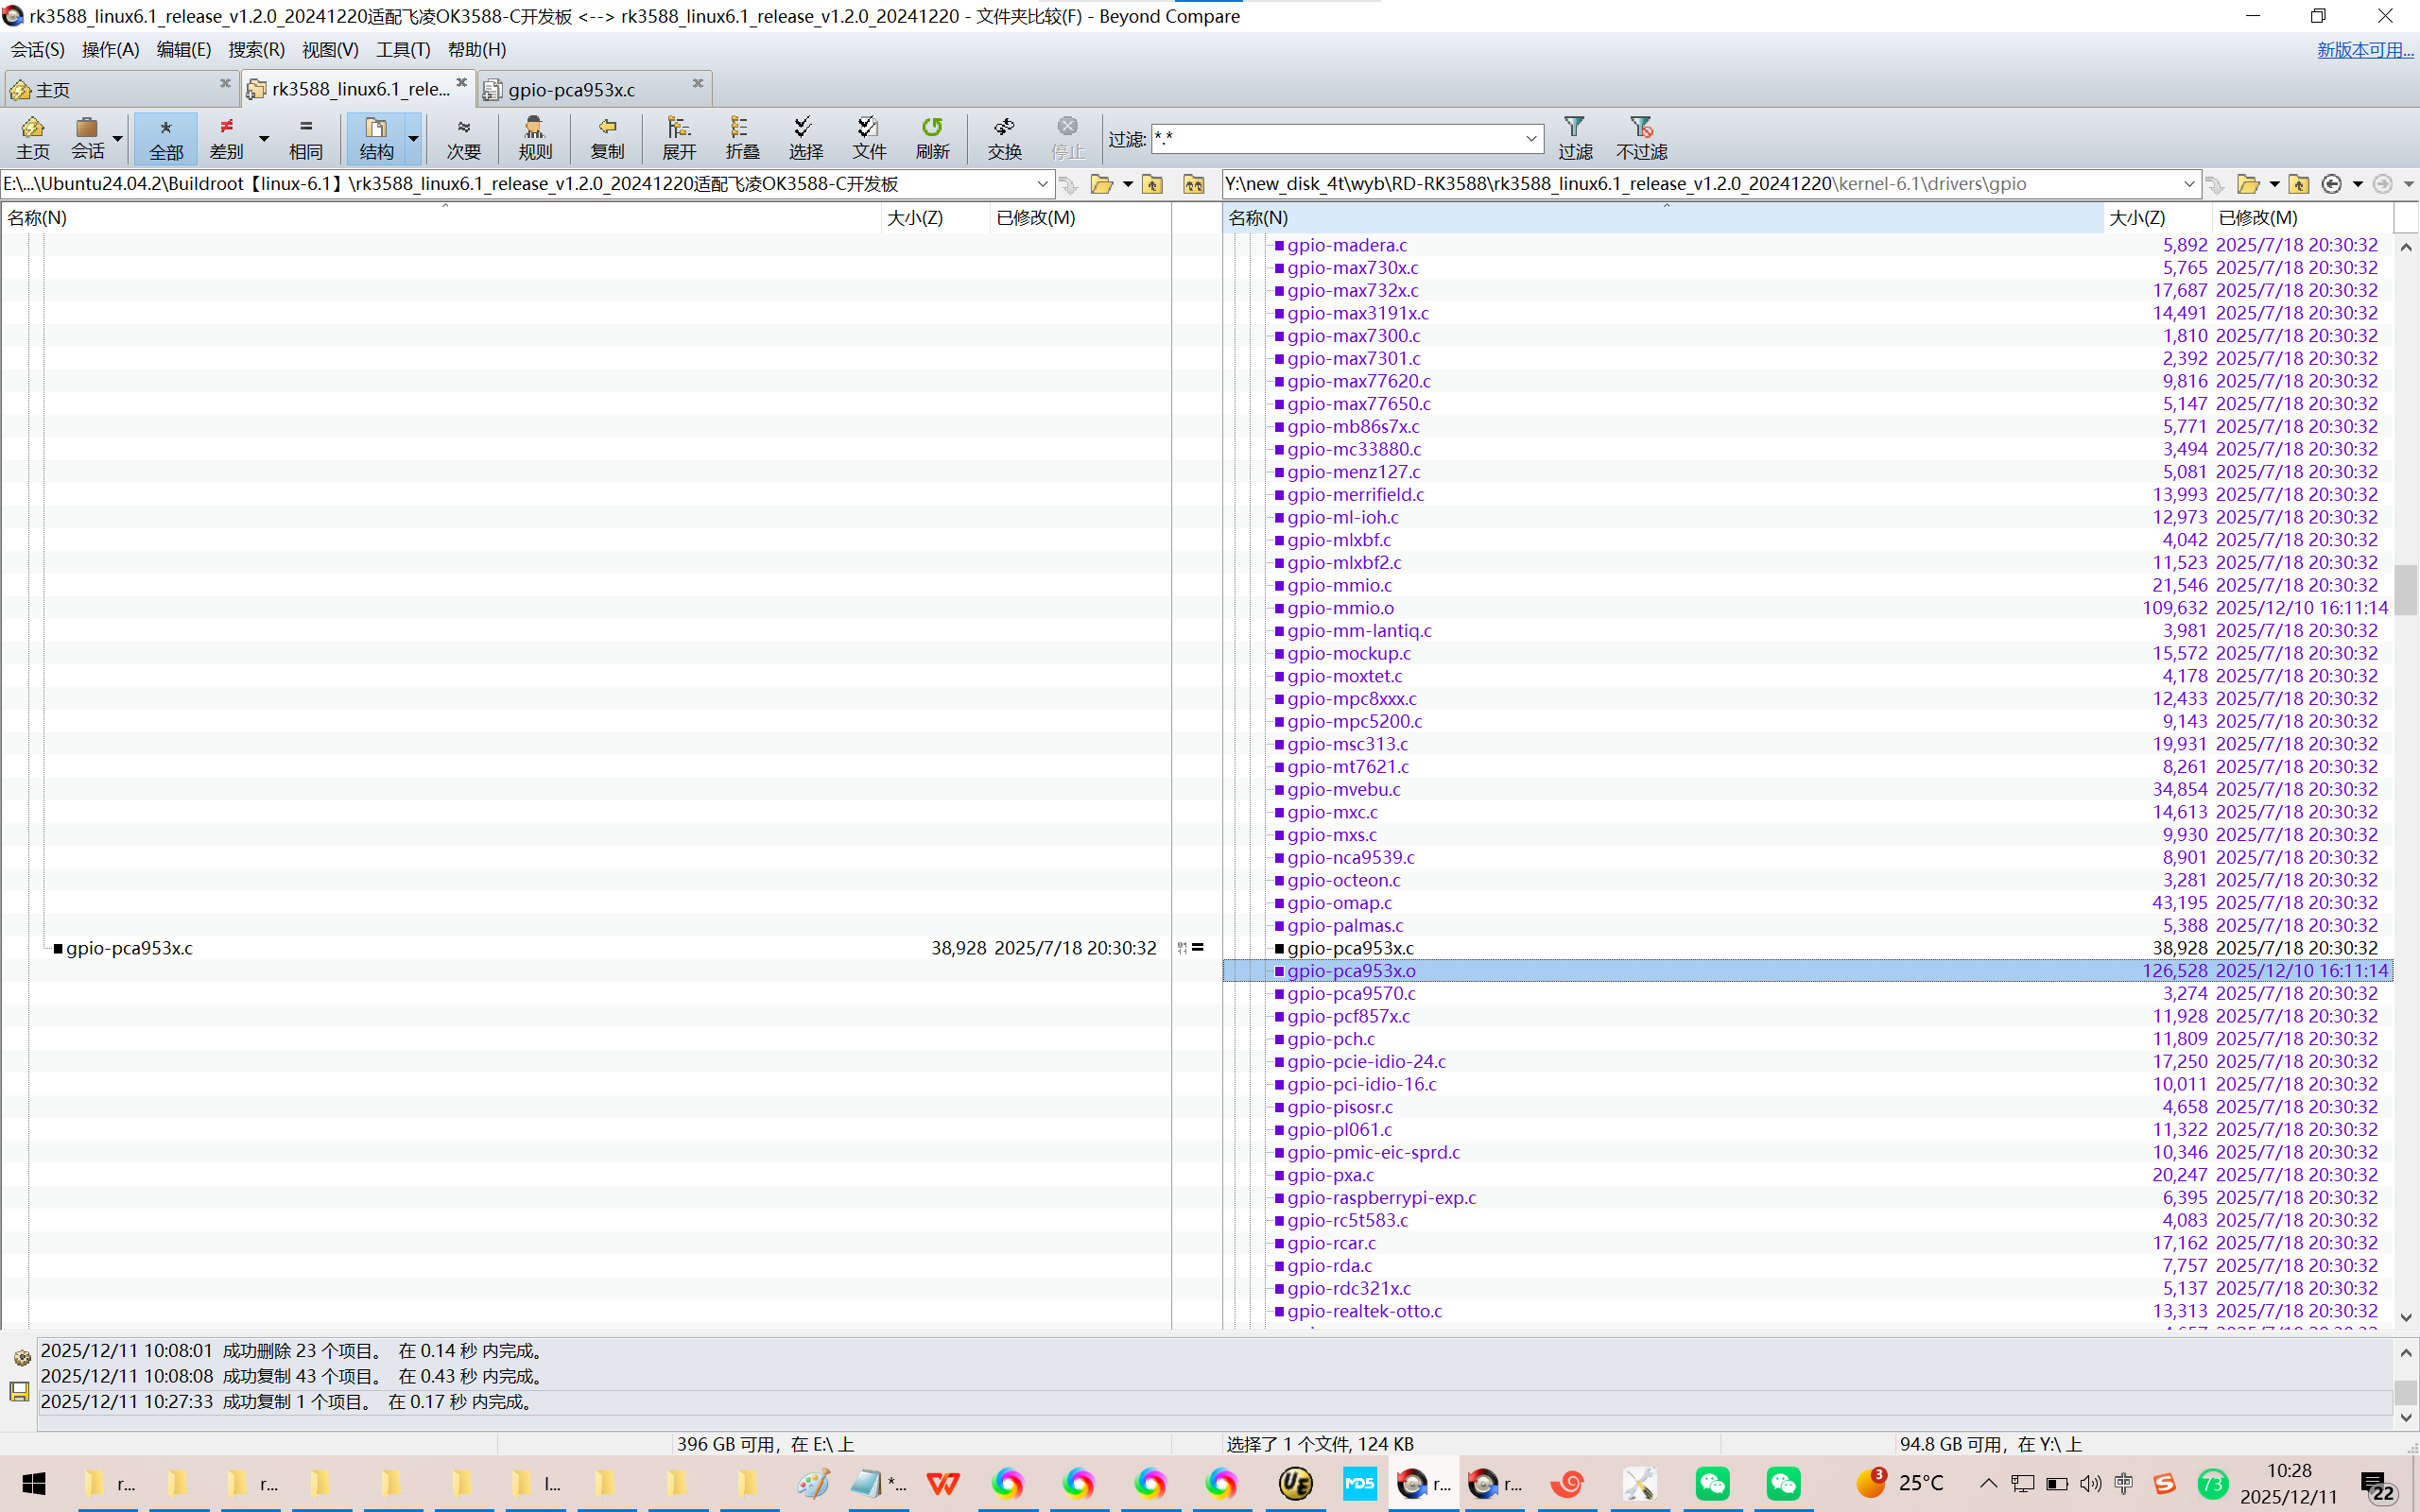This screenshot has height=1512, width=2420.
Task: Click the Swap (交换) toolbar icon
Action: tap(1004, 137)
